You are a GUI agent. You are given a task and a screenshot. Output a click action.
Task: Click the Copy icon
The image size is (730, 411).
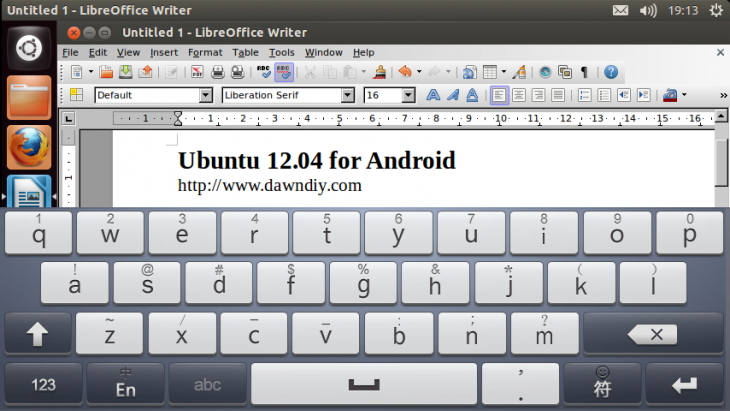pos(330,72)
